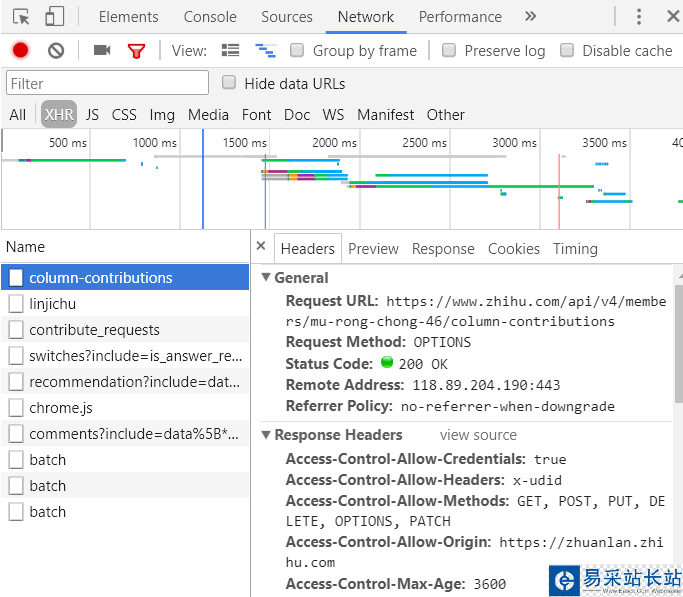Filter requests by Font
This screenshot has height=597, width=683.
pos(256,115)
